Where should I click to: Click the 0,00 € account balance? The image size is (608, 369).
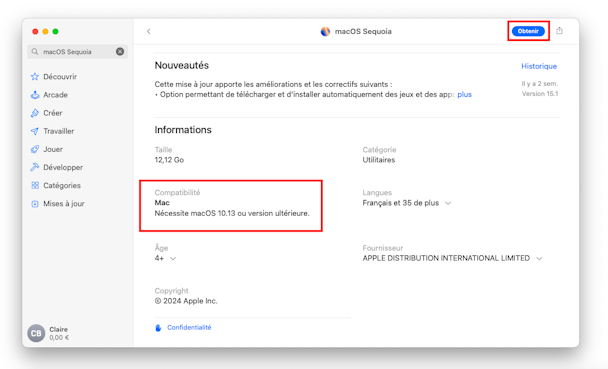[x=59, y=338]
